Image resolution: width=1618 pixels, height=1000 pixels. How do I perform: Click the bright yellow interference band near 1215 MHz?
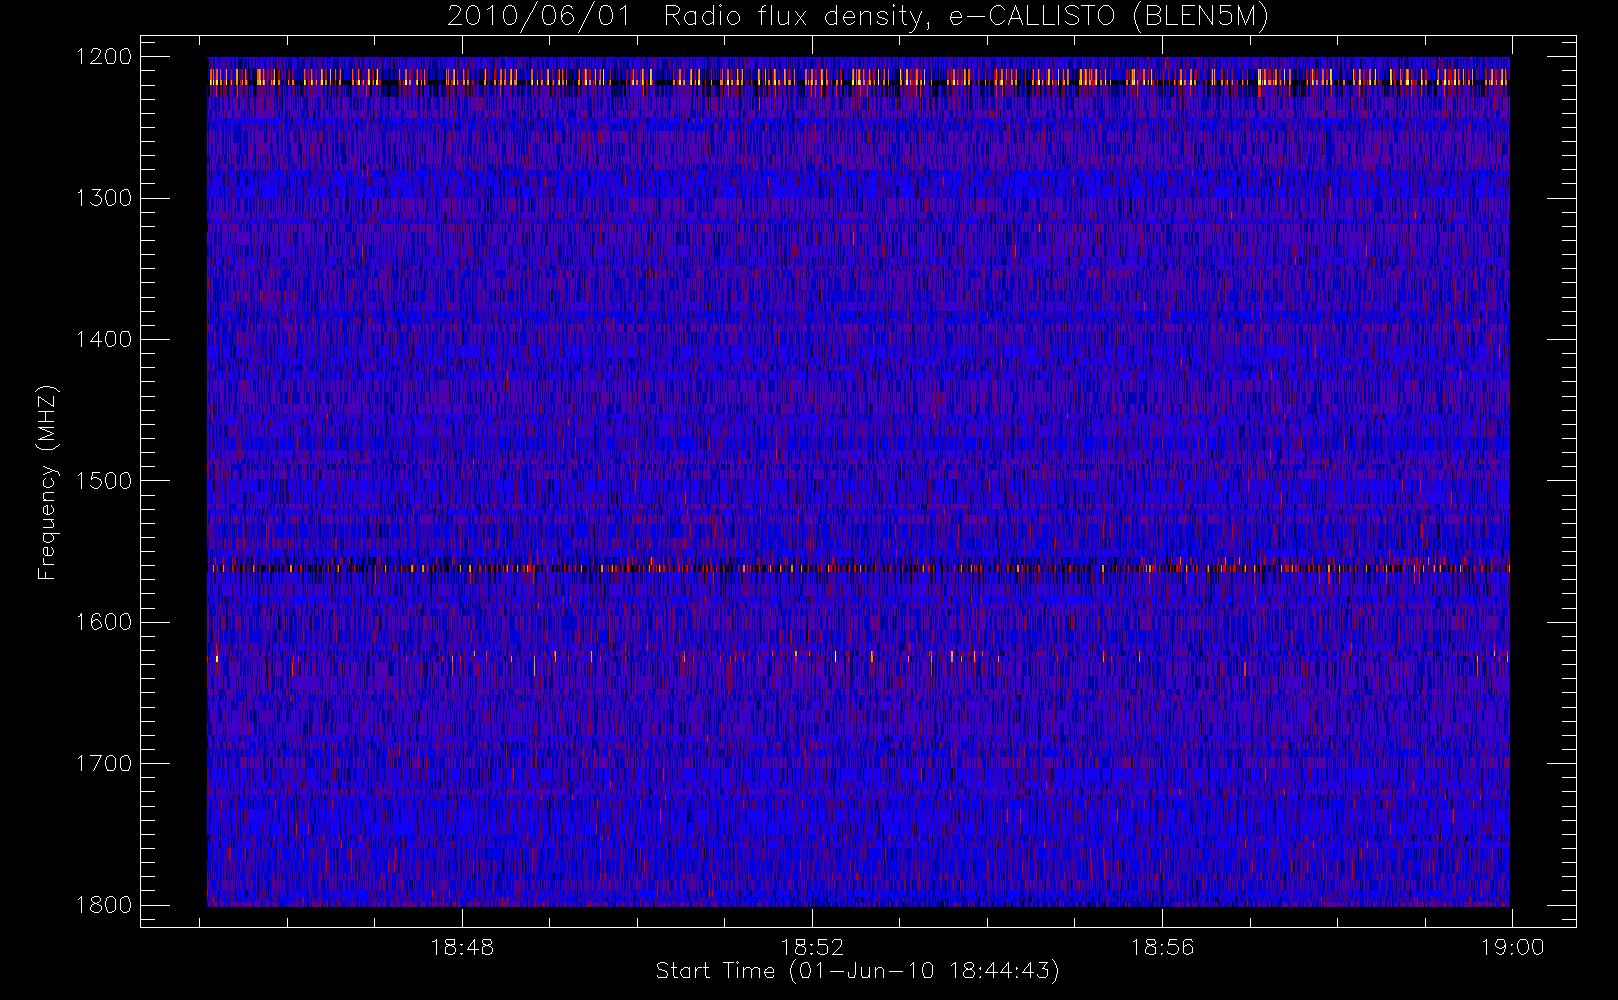click(x=858, y=77)
